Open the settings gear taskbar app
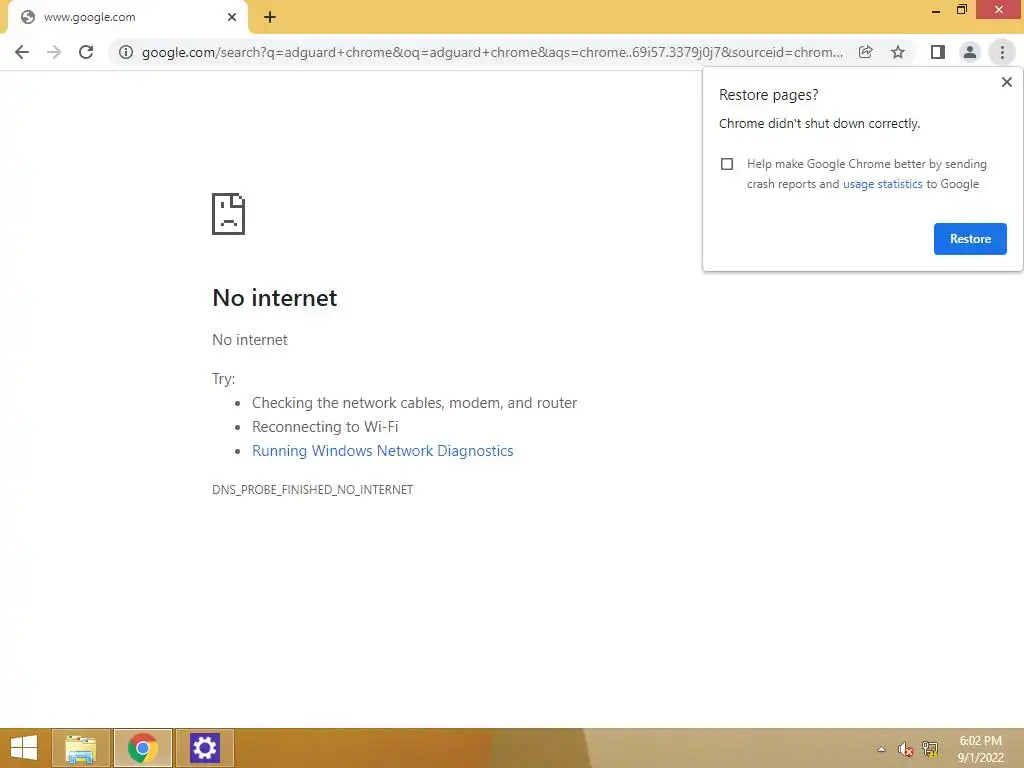1024x768 pixels. point(204,748)
